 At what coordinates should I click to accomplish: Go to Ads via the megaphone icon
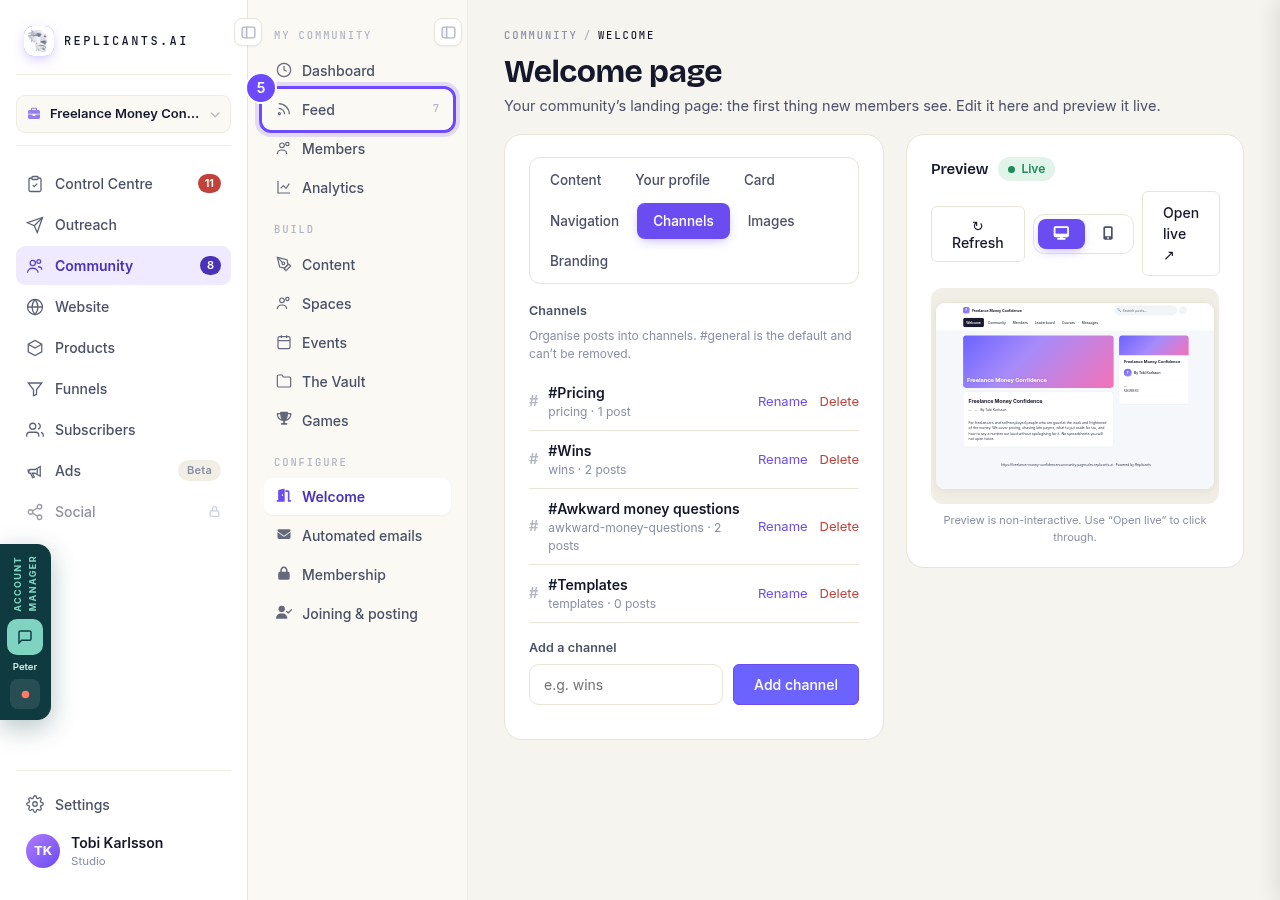click(x=35, y=471)
